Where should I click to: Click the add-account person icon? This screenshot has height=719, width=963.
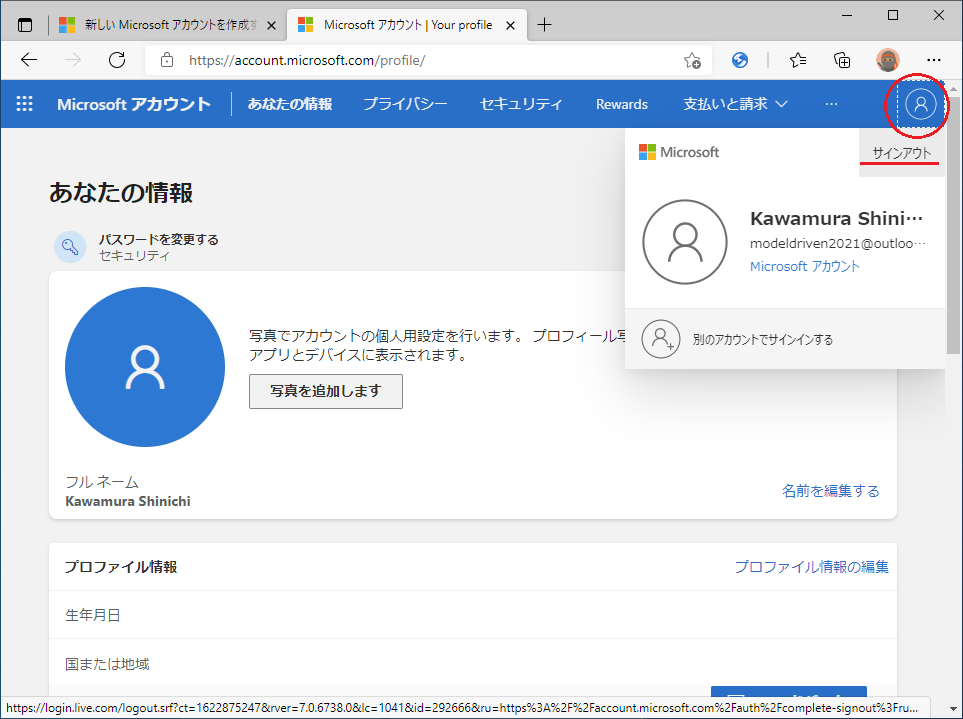(661, 339)
